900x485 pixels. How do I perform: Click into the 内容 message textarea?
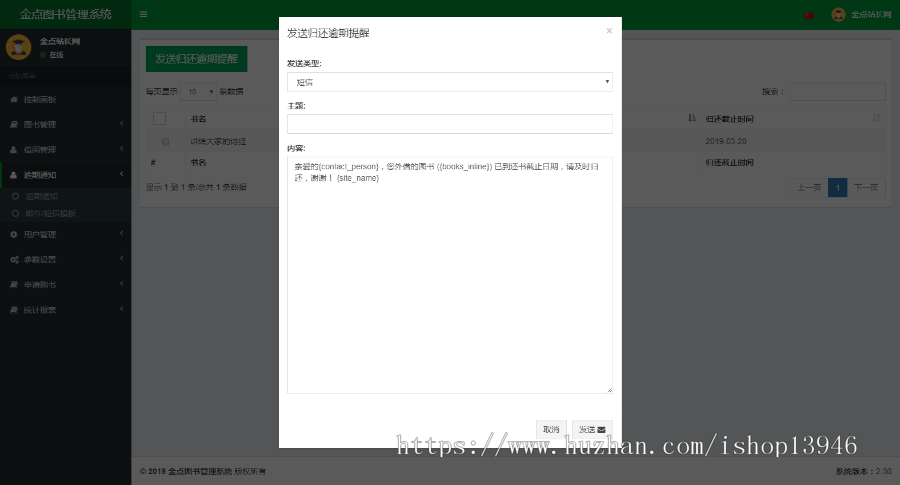tap(449, 275)
